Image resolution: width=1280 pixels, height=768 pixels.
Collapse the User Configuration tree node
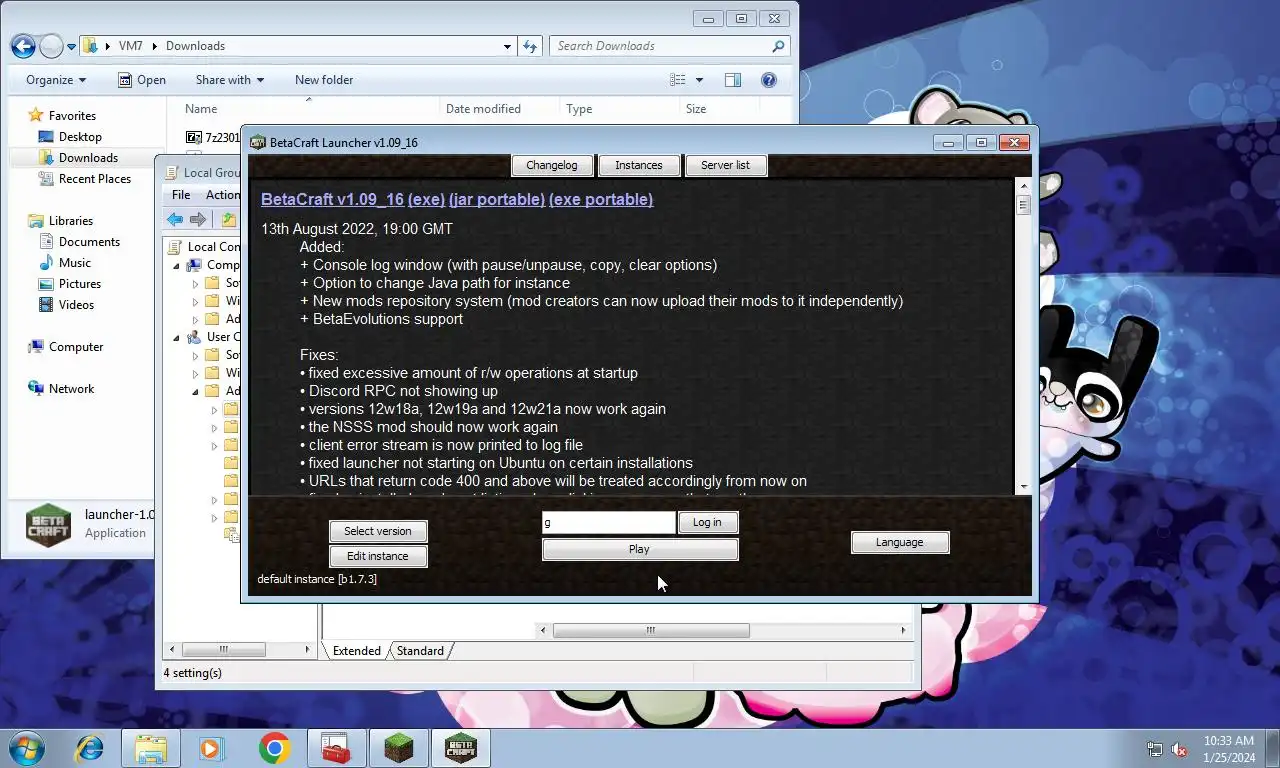[177, 337]
